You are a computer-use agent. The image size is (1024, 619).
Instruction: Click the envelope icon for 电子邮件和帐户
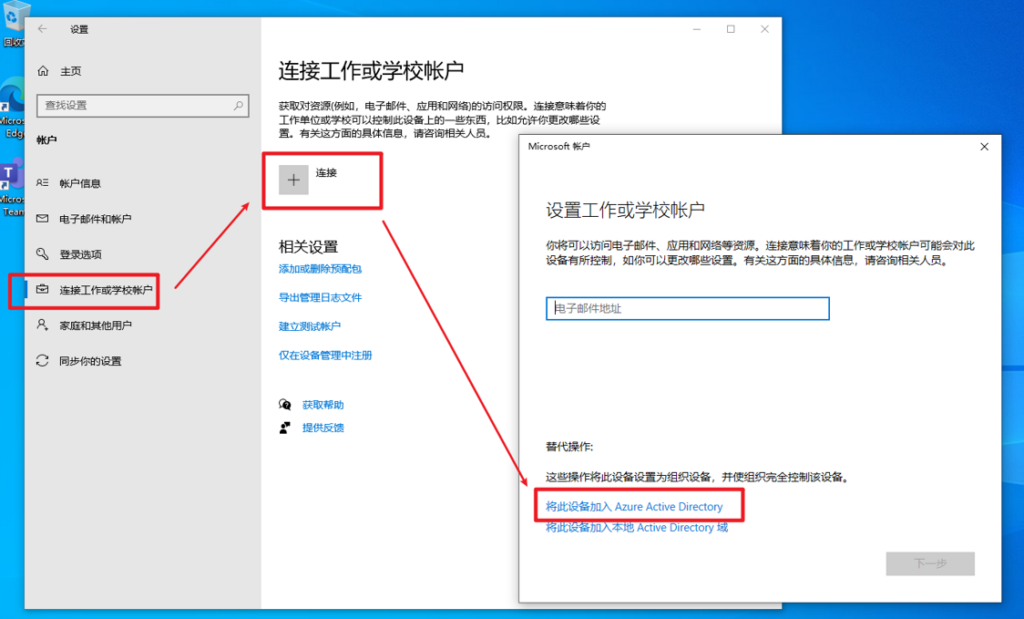coord(42,219)
